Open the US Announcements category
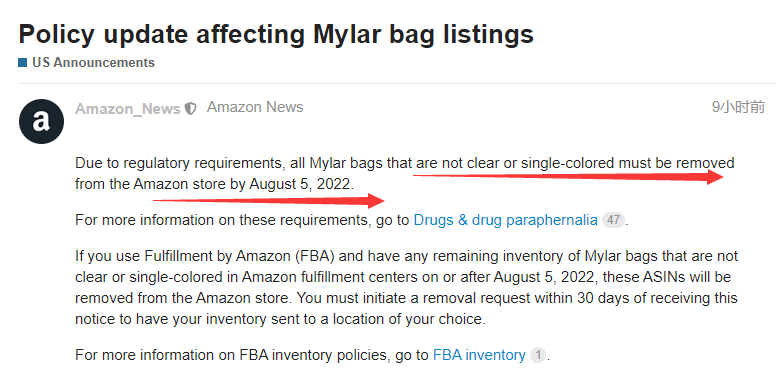This screenshot has height=388, width=779. [93, 63]
